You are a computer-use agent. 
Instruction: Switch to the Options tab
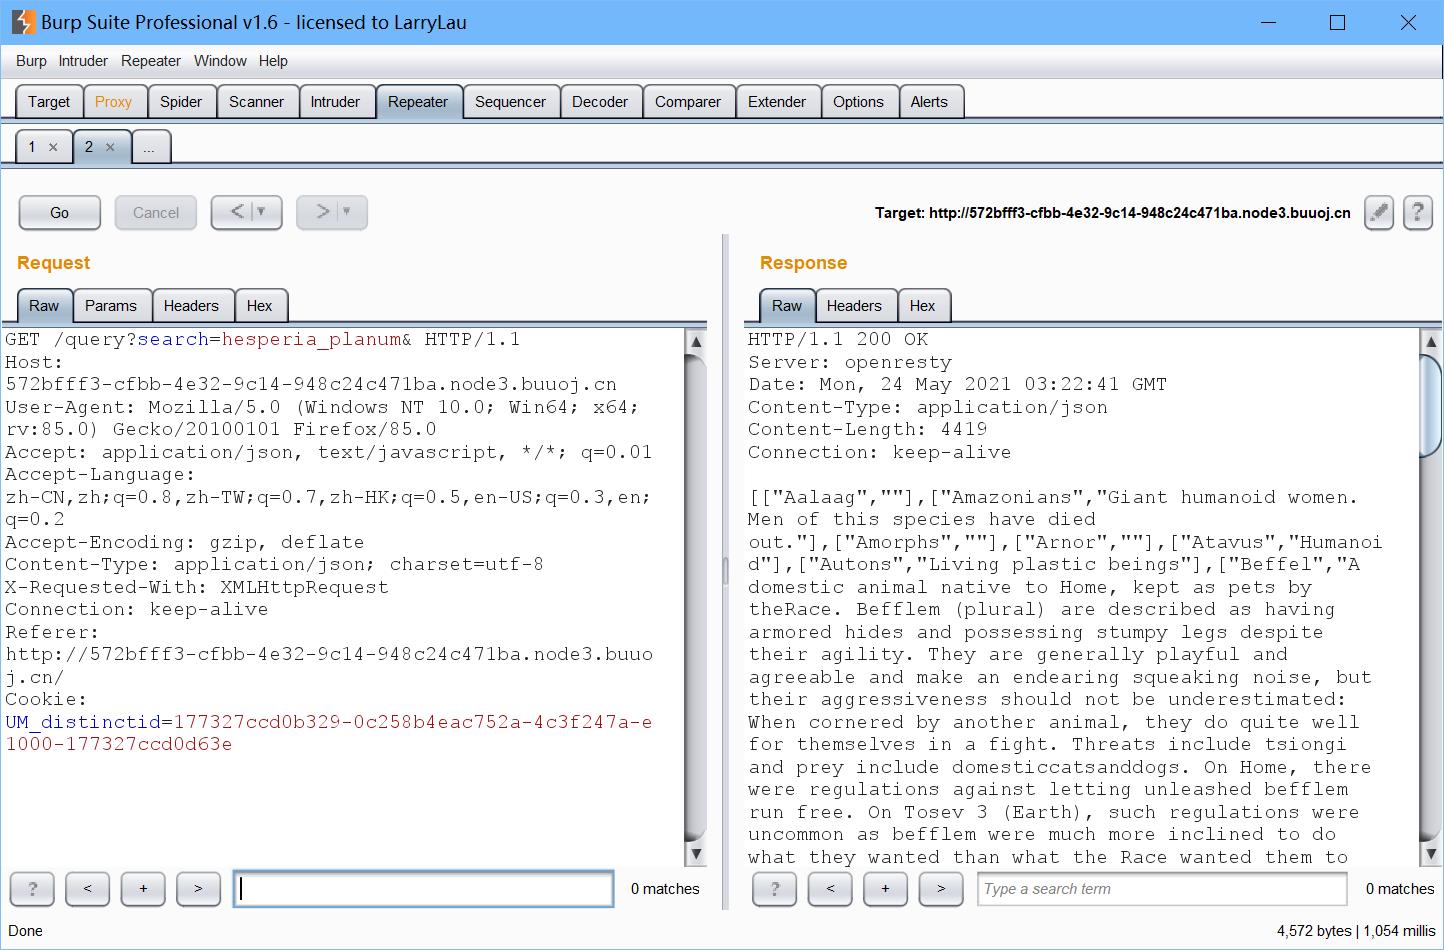coord(858,102)
